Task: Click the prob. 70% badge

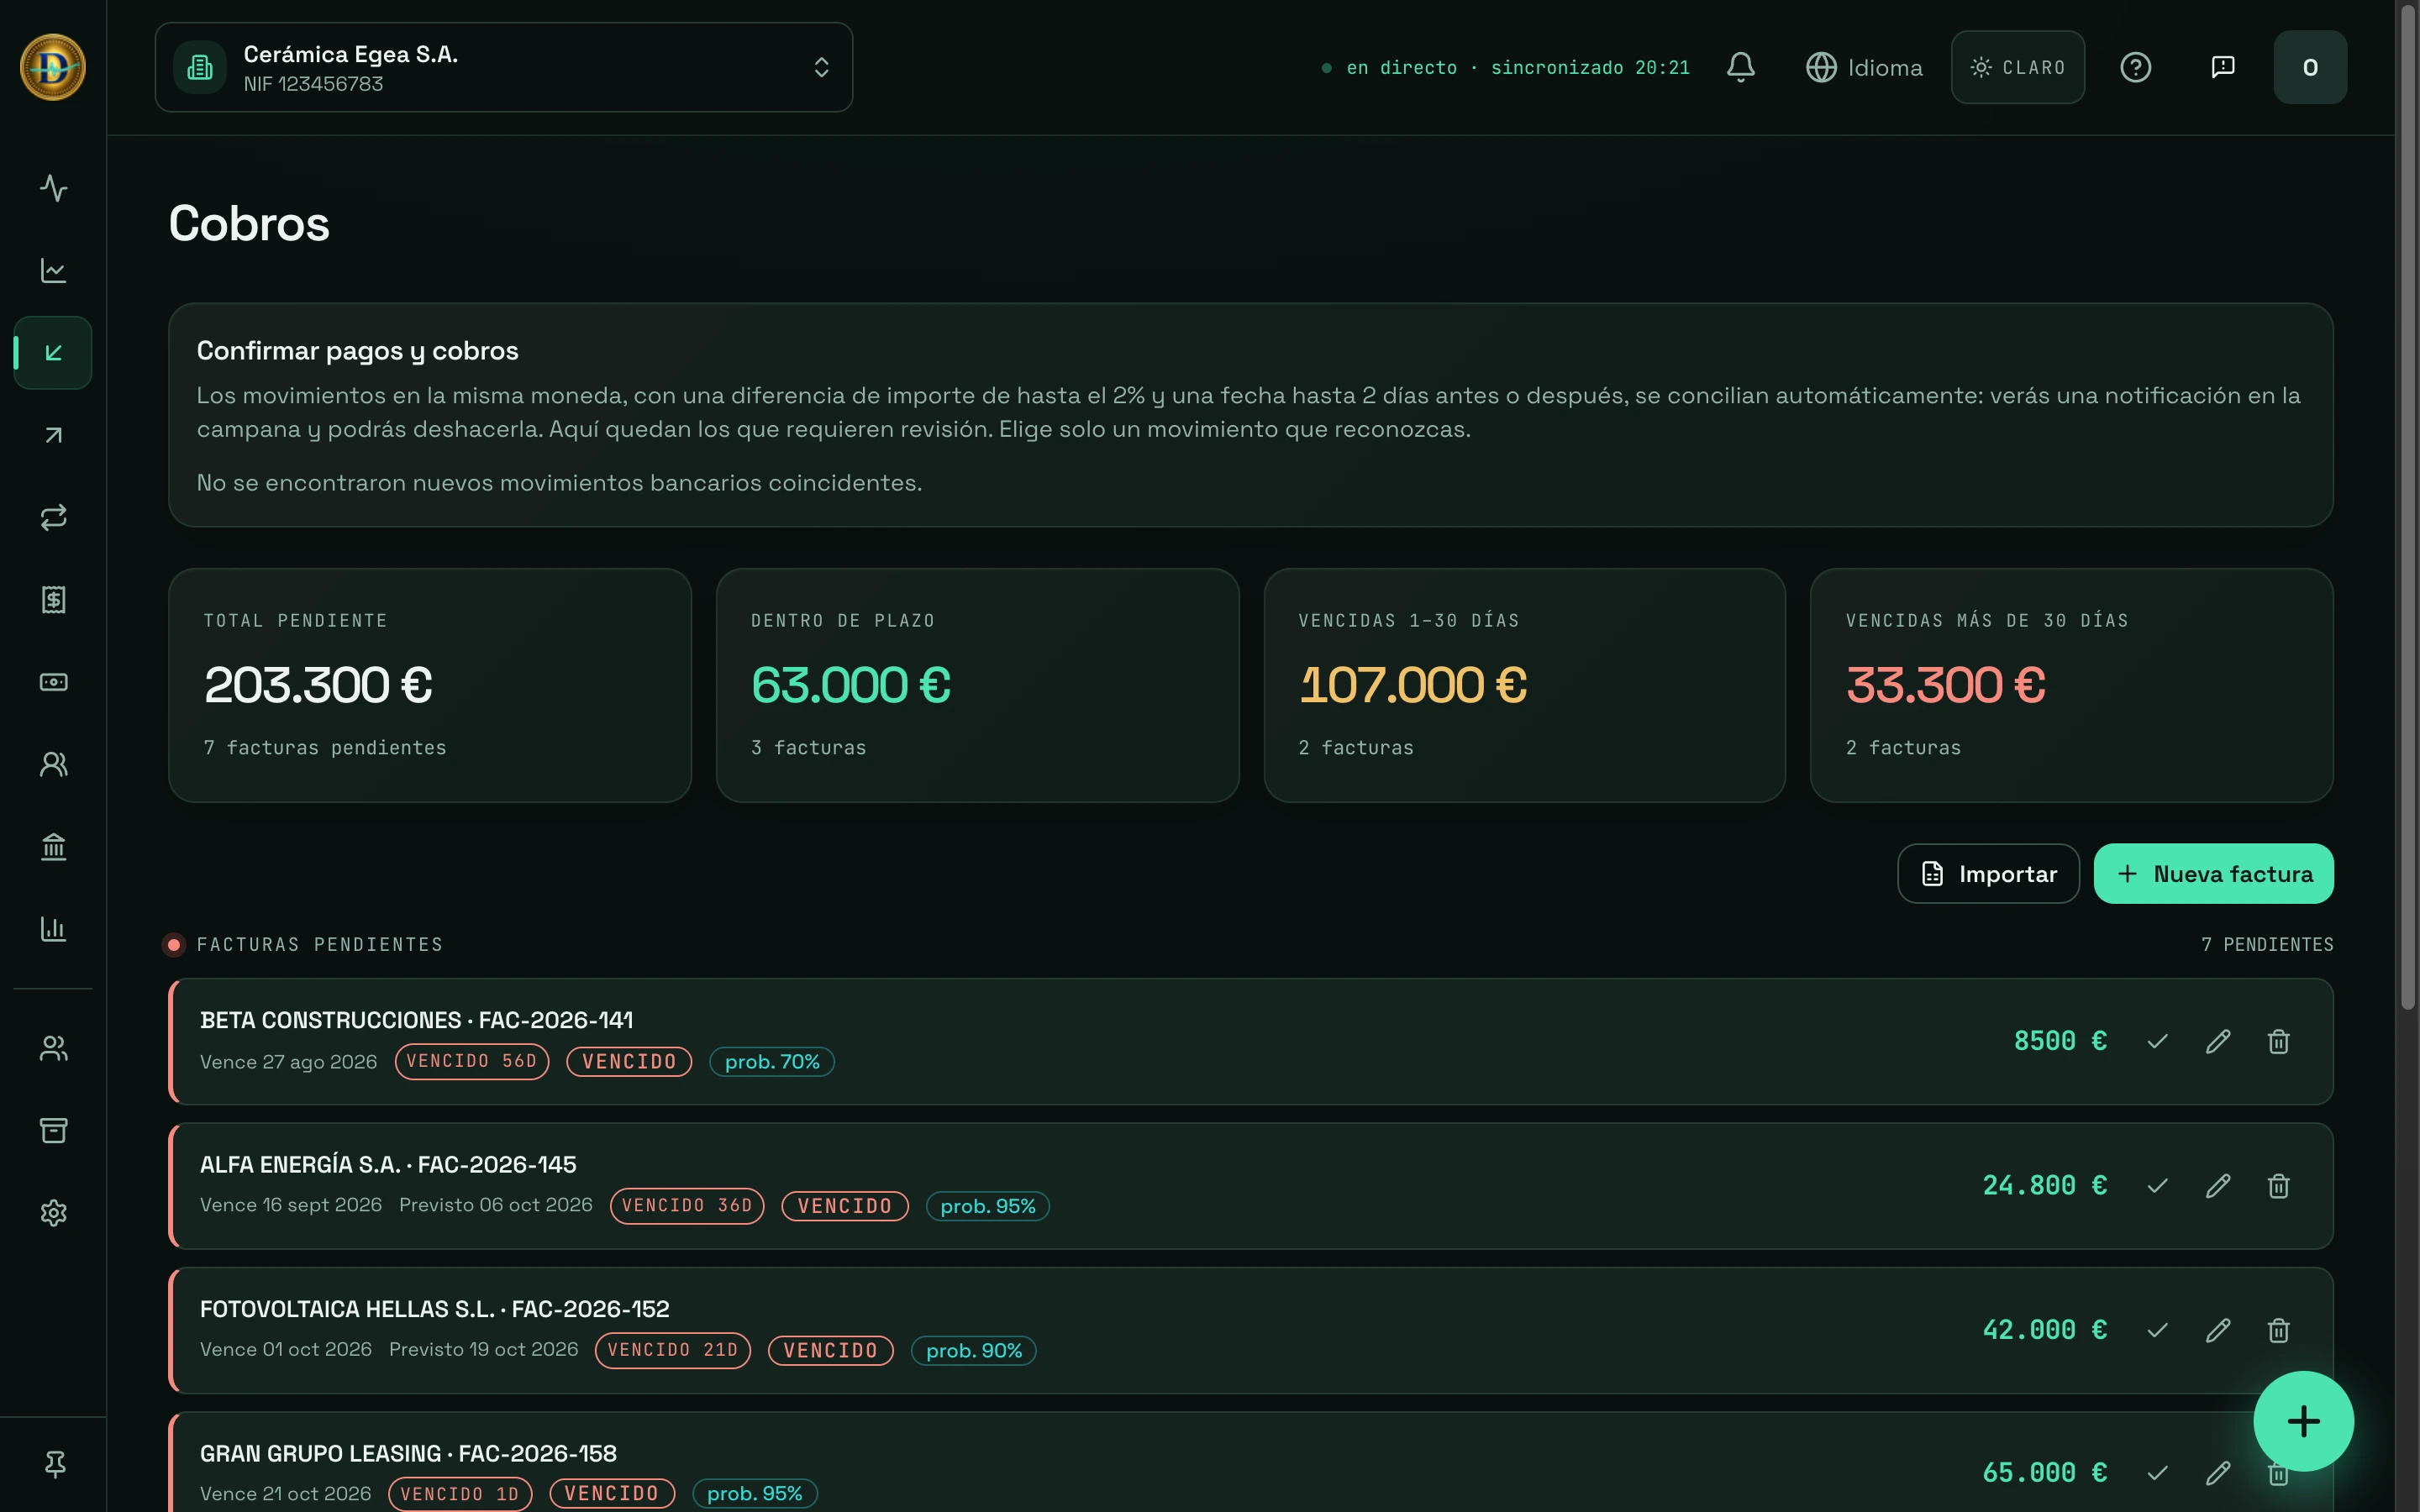Action: pyautogui.click(x=772, y=1062)
